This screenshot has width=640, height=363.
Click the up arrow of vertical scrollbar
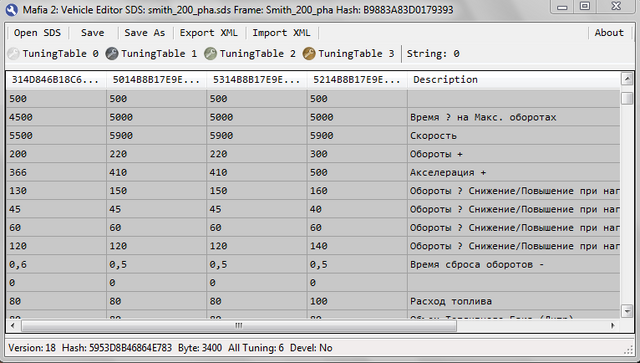tap(627, 79)
